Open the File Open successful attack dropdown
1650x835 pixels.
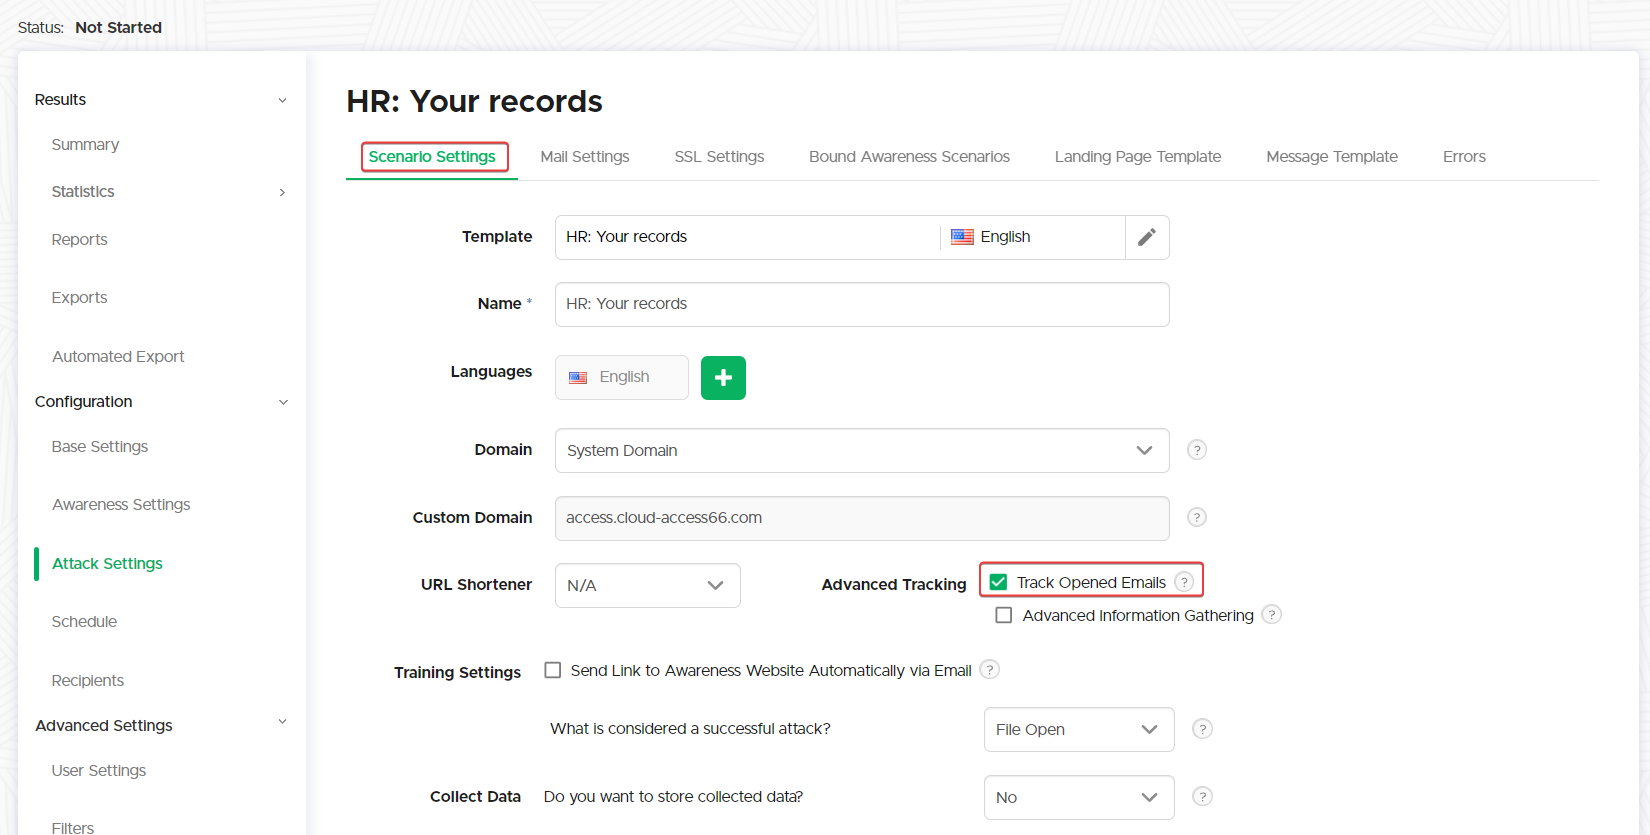[1078, 730]
